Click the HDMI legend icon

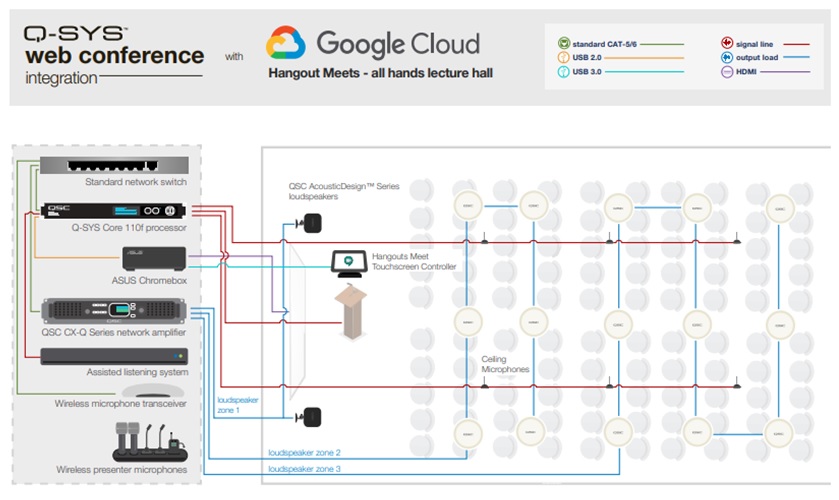(727, 72)
